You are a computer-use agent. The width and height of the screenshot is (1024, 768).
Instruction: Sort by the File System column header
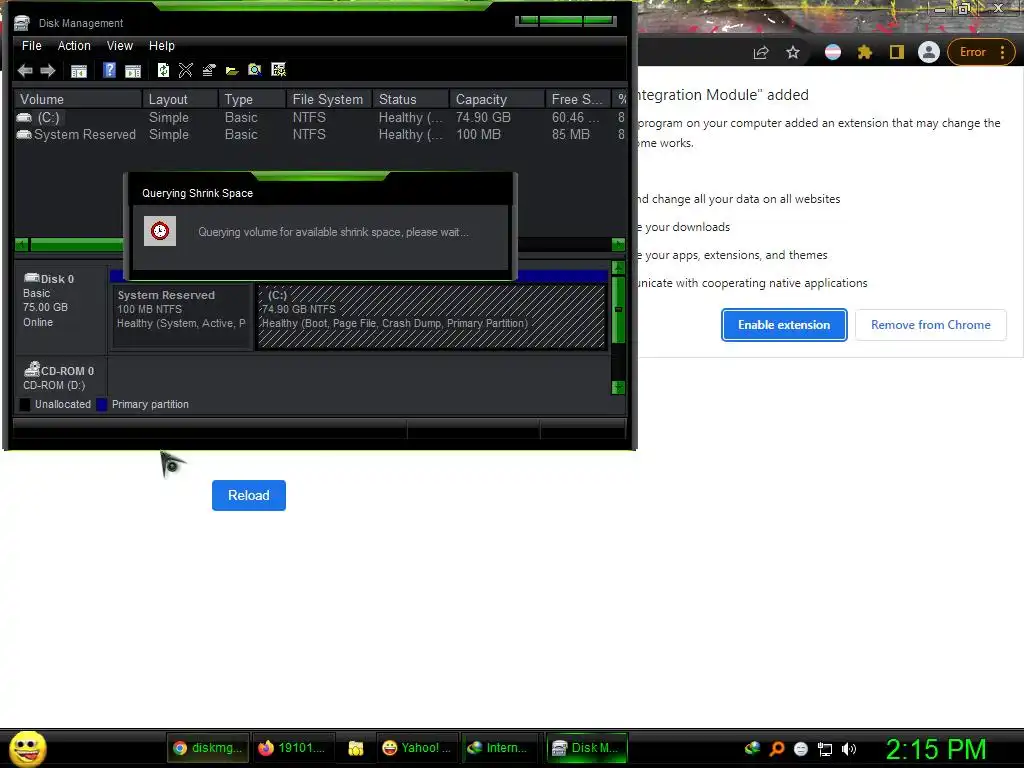click(329, 99)
